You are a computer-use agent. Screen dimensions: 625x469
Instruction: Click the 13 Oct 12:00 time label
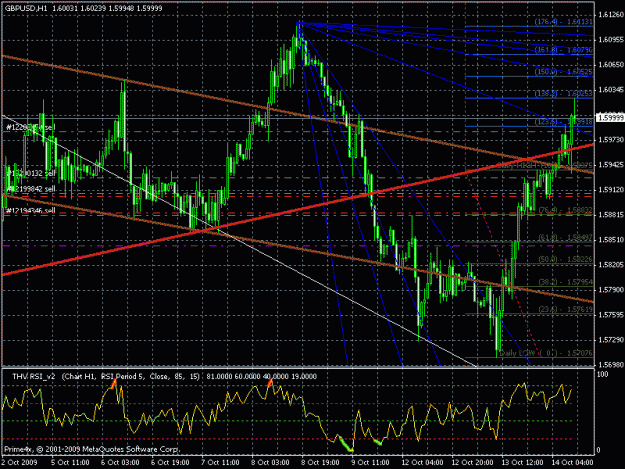522,462
